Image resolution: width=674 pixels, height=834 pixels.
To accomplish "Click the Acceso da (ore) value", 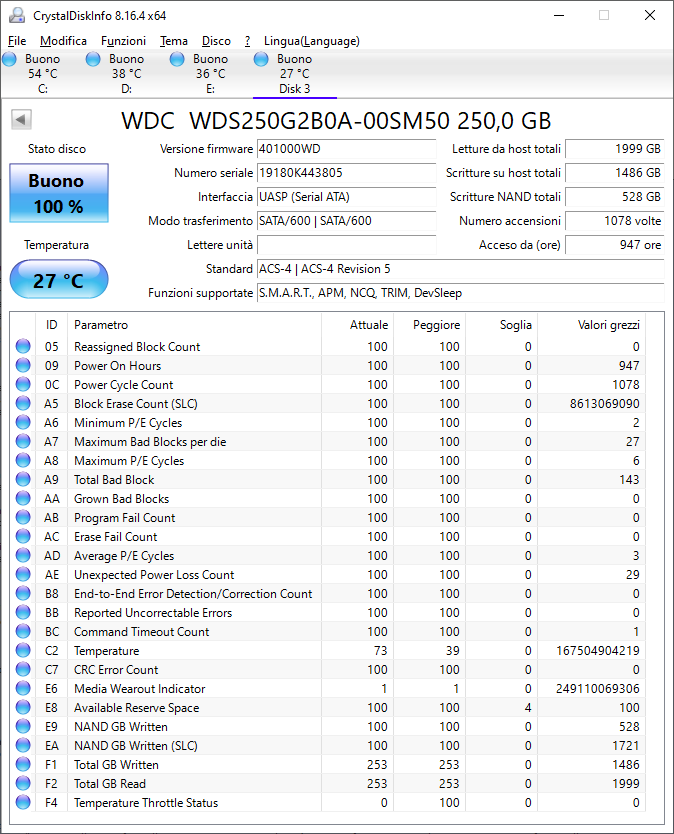I will tap(614, 245).
